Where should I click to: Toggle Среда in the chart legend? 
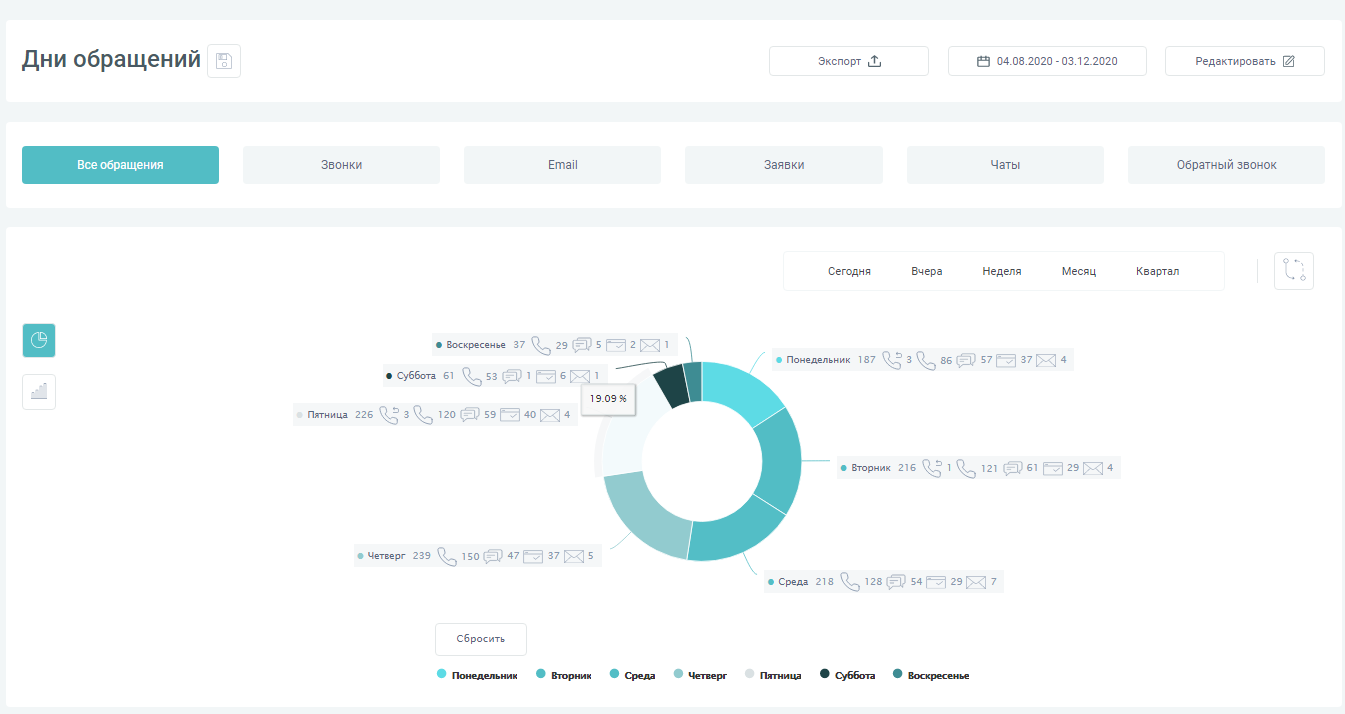(633, 676)
